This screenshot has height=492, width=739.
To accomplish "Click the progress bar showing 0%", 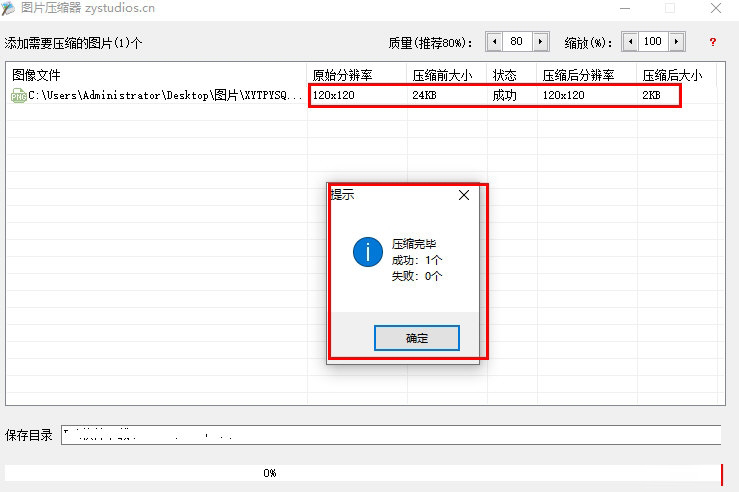I will pyautogui.click(x=361, y=473).
